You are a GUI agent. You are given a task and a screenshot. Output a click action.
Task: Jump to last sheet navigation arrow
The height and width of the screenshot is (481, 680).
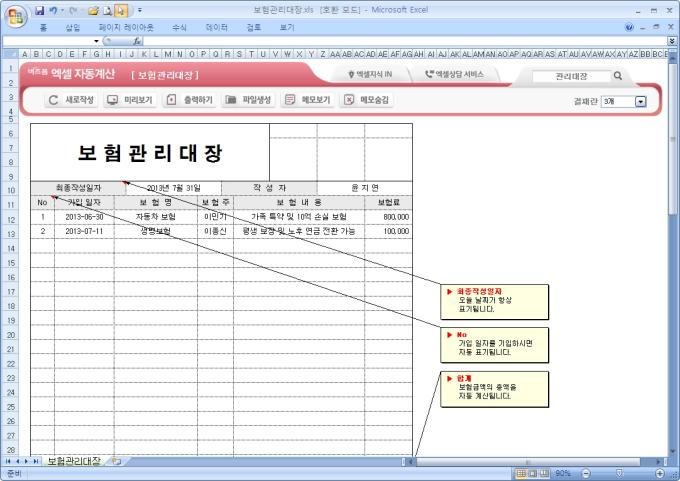click(36, 461)
